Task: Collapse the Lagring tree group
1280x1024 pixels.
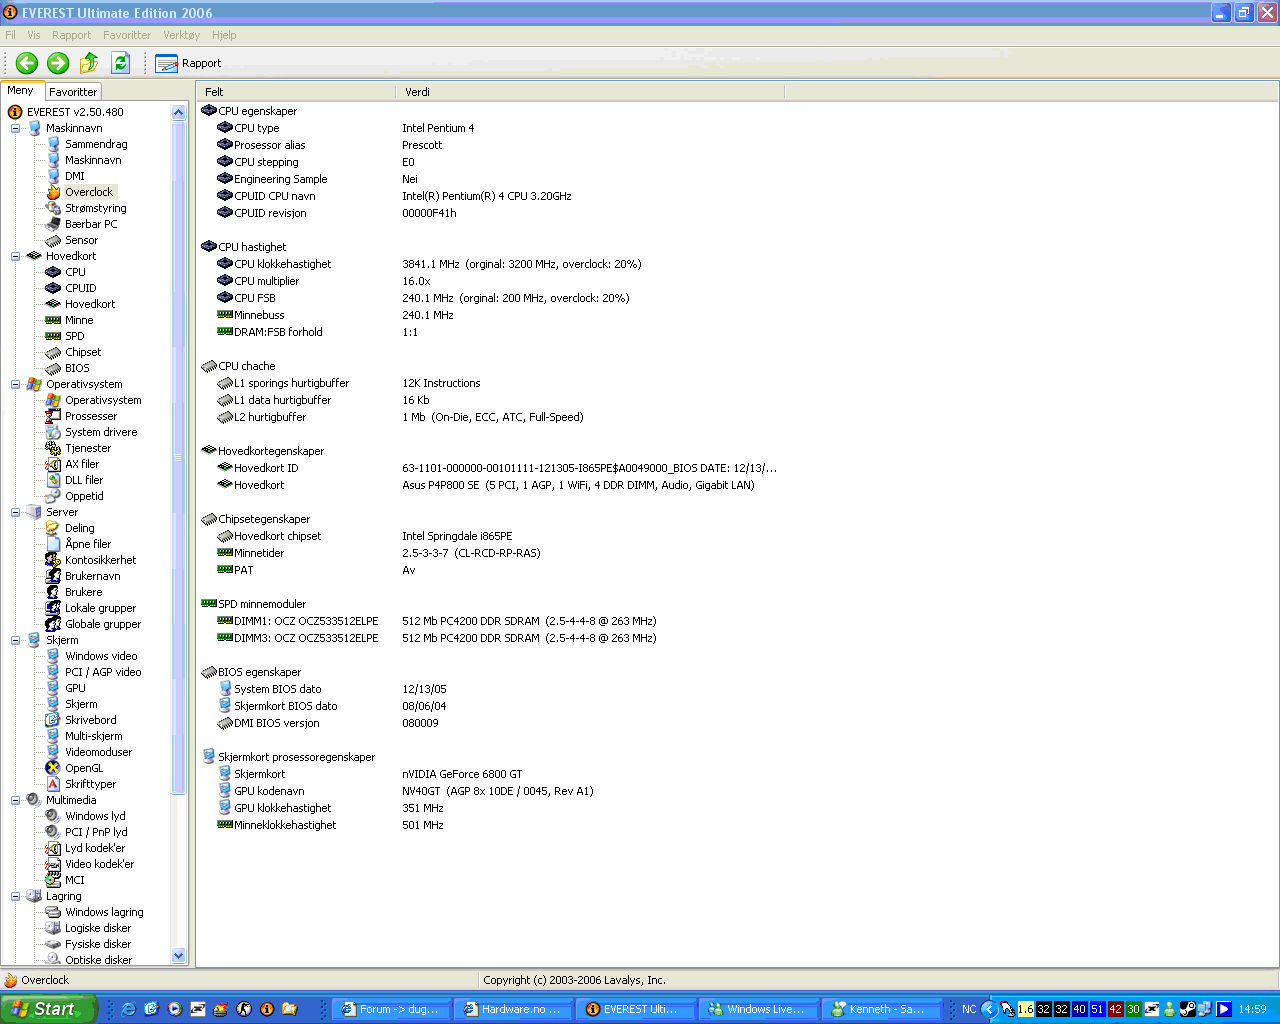Action: pos(15,896)
